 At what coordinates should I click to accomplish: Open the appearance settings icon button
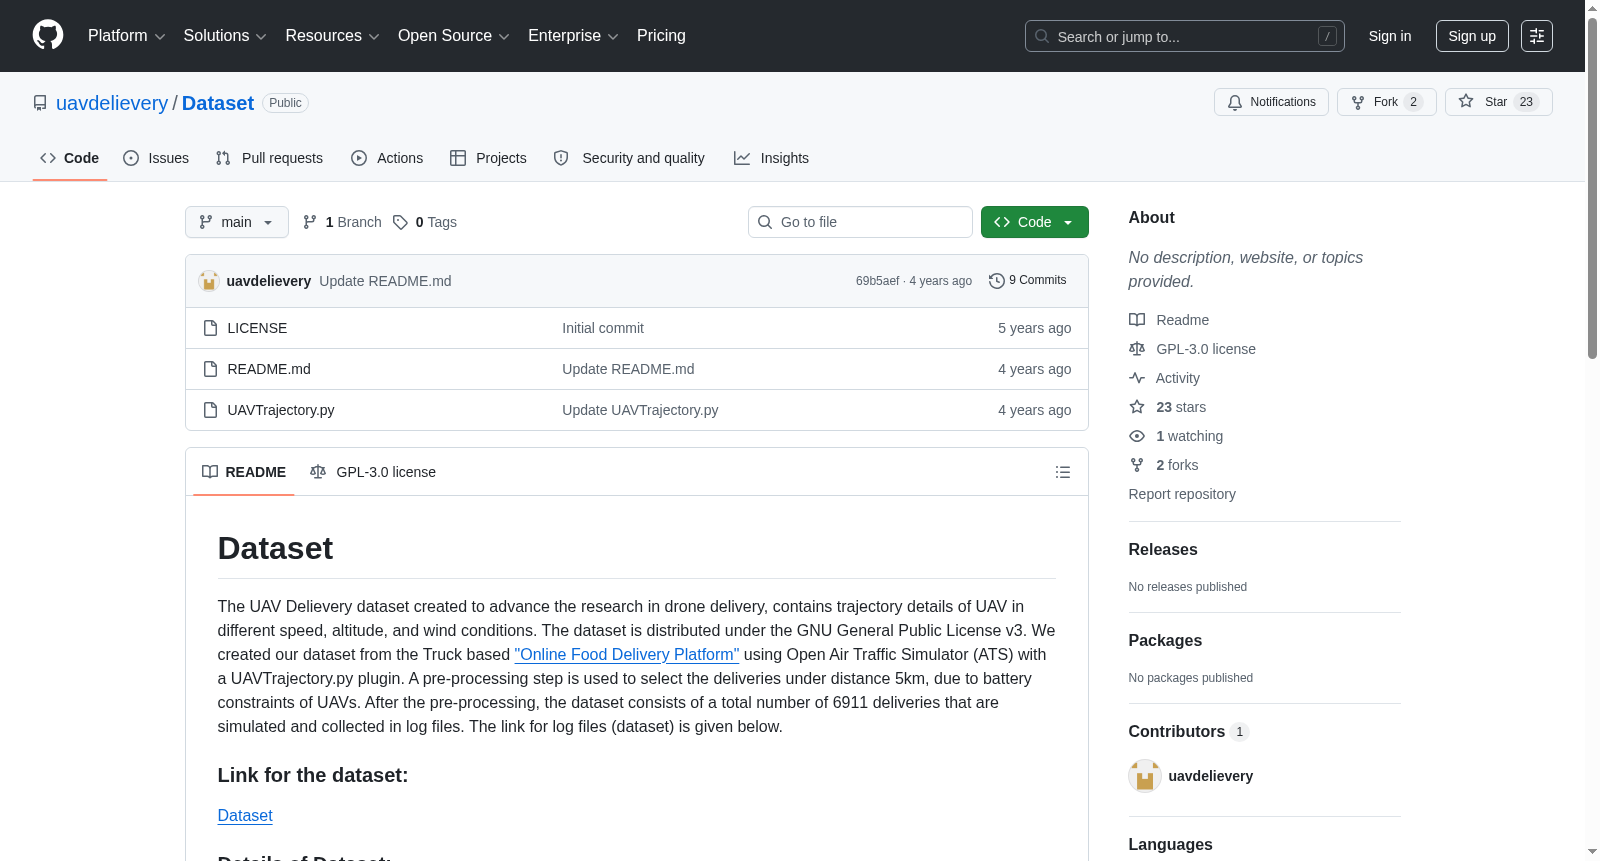(x=1537, y=36)
